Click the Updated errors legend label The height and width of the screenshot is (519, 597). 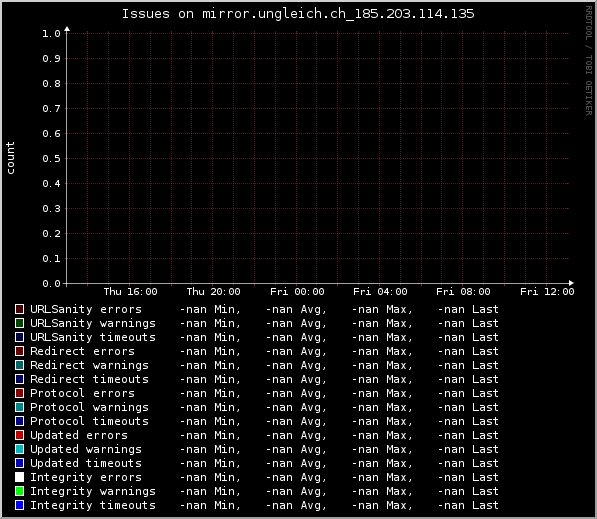click(x=79, y=435)
